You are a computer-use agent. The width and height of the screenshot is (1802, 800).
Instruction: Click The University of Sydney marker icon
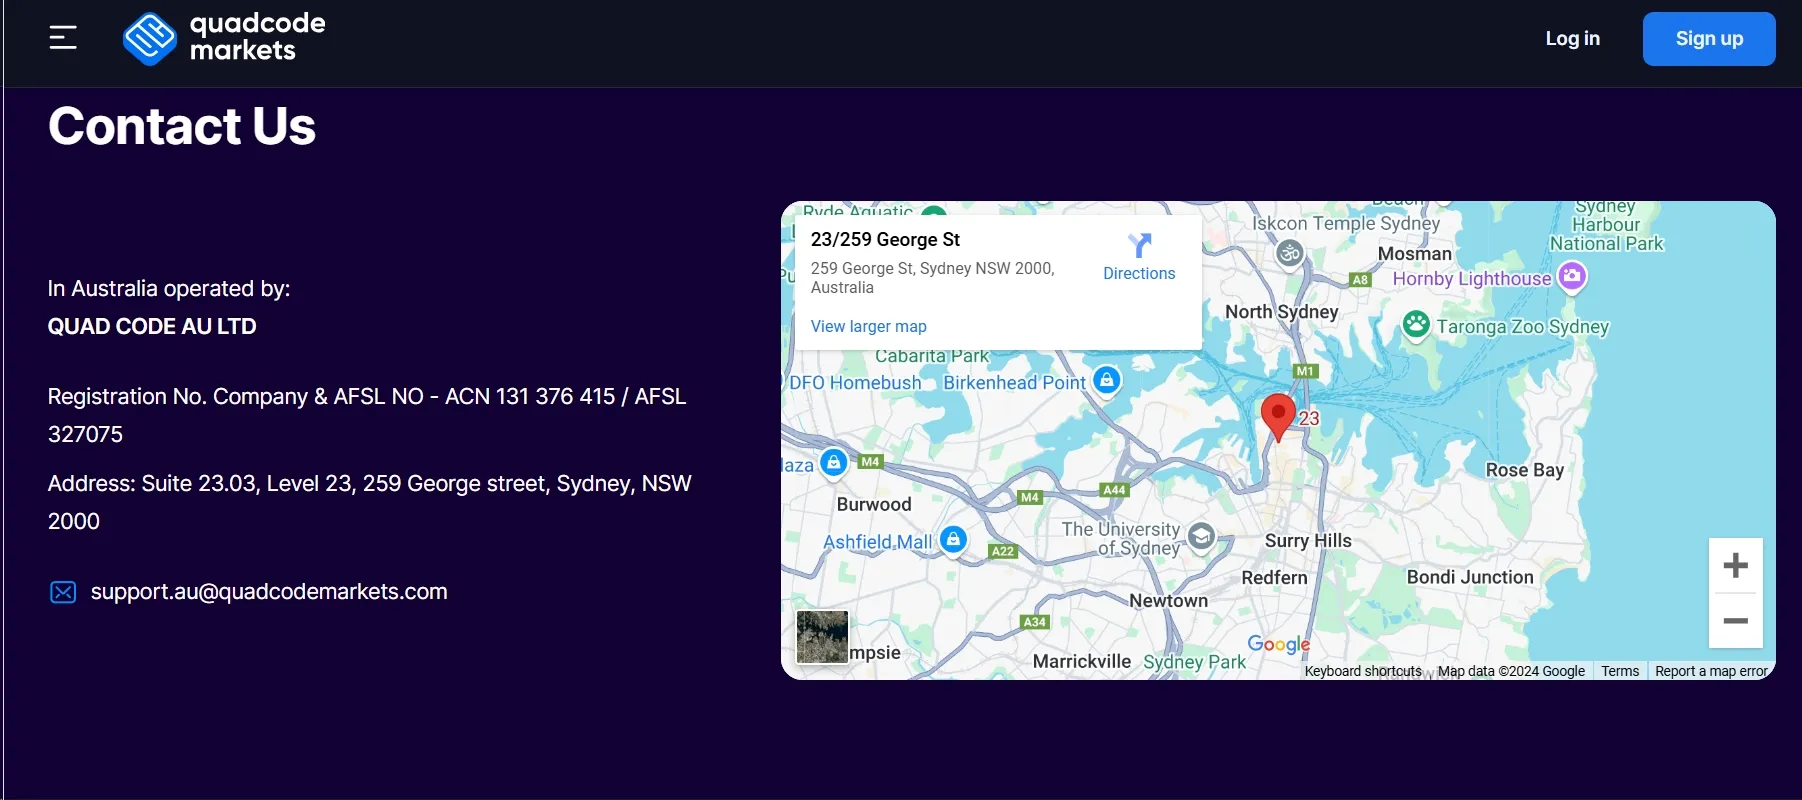pyautogui.click(x=1201, y=537)
